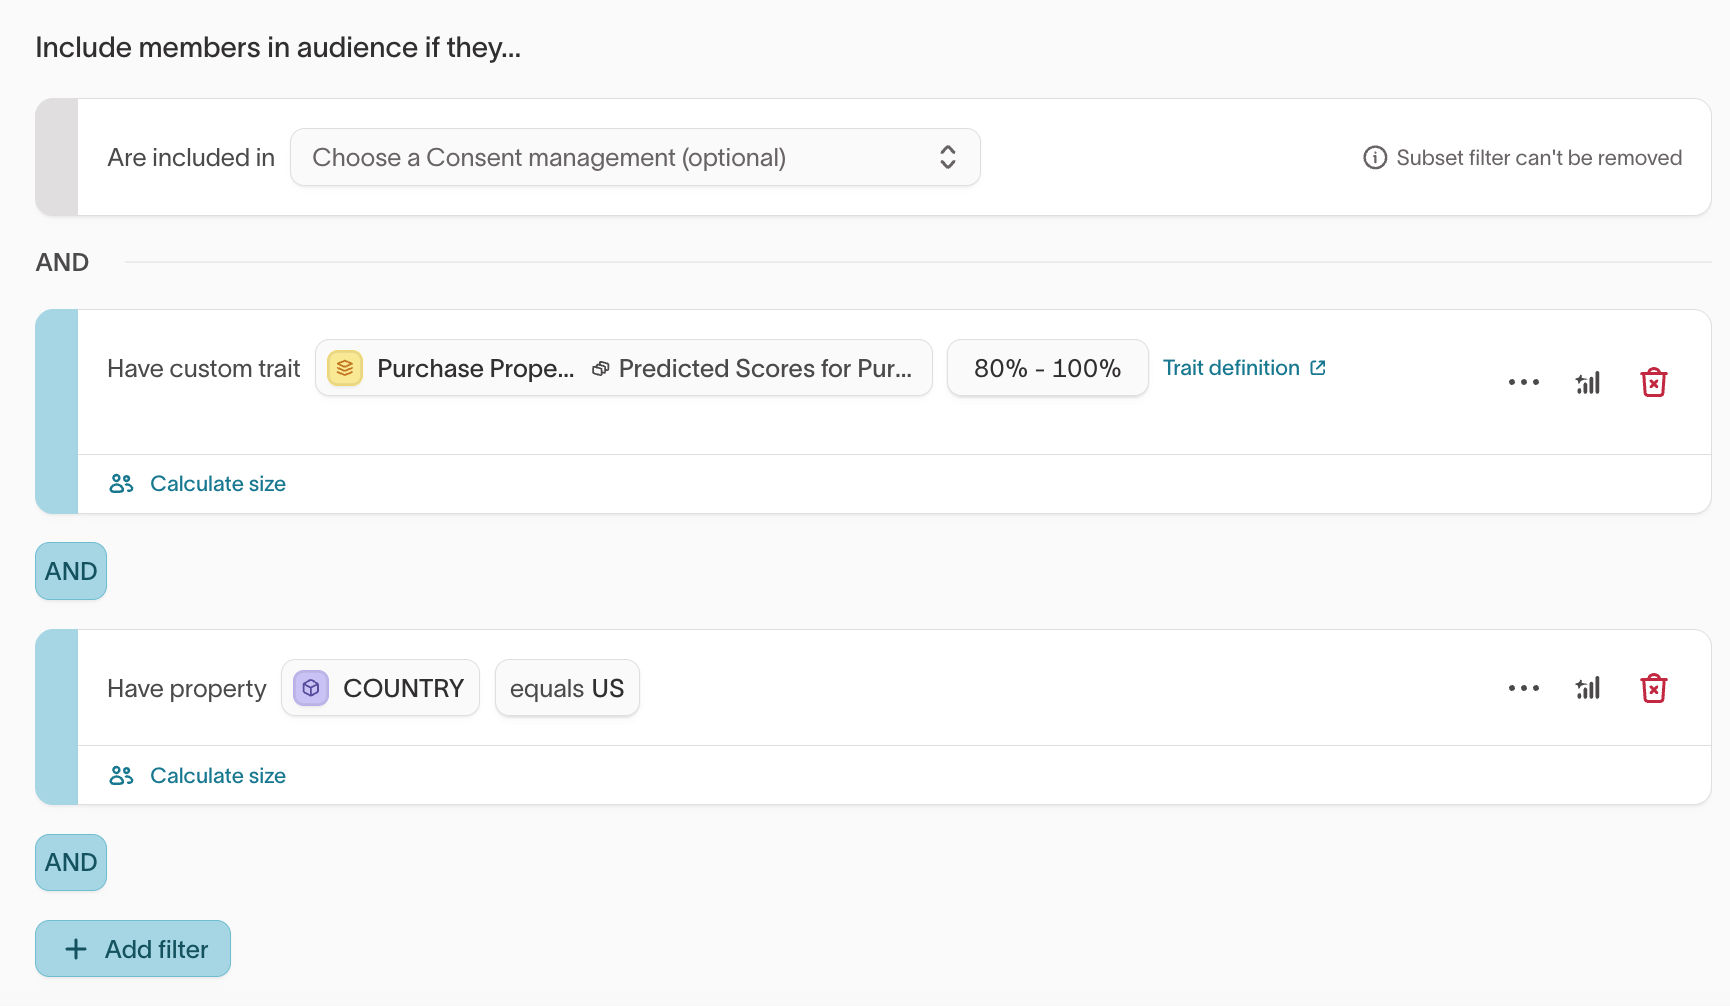The image size is (1730, 1006).
Task: Edit the equals US condition
Action: (567, 688)
